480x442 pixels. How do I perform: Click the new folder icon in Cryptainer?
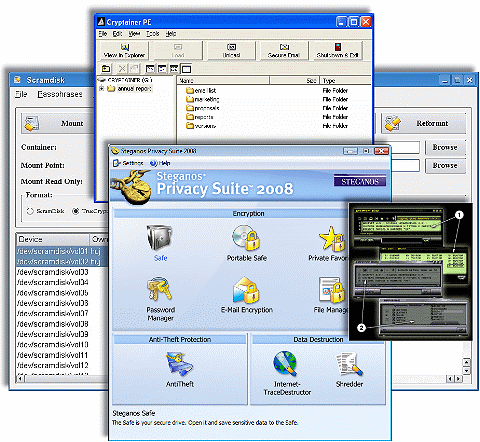106,69
